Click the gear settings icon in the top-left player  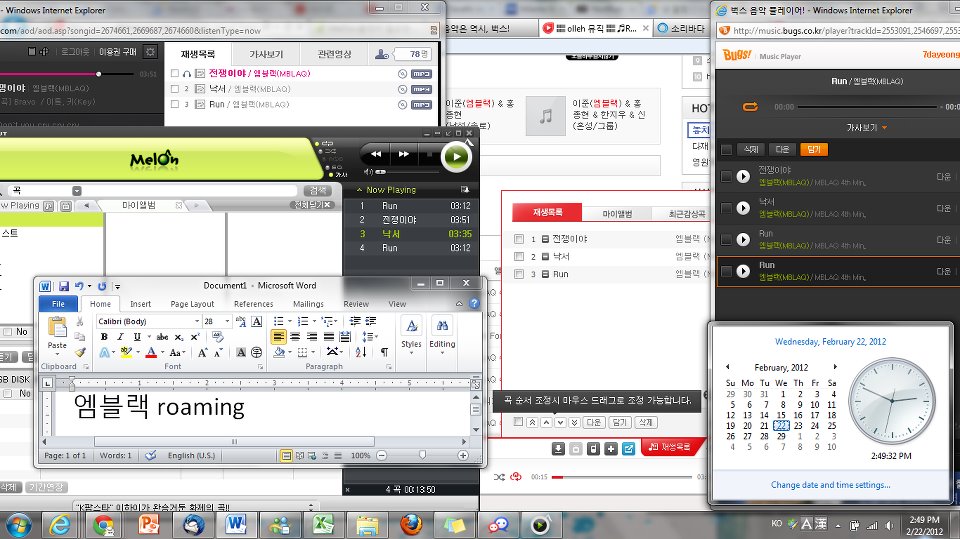150,51
